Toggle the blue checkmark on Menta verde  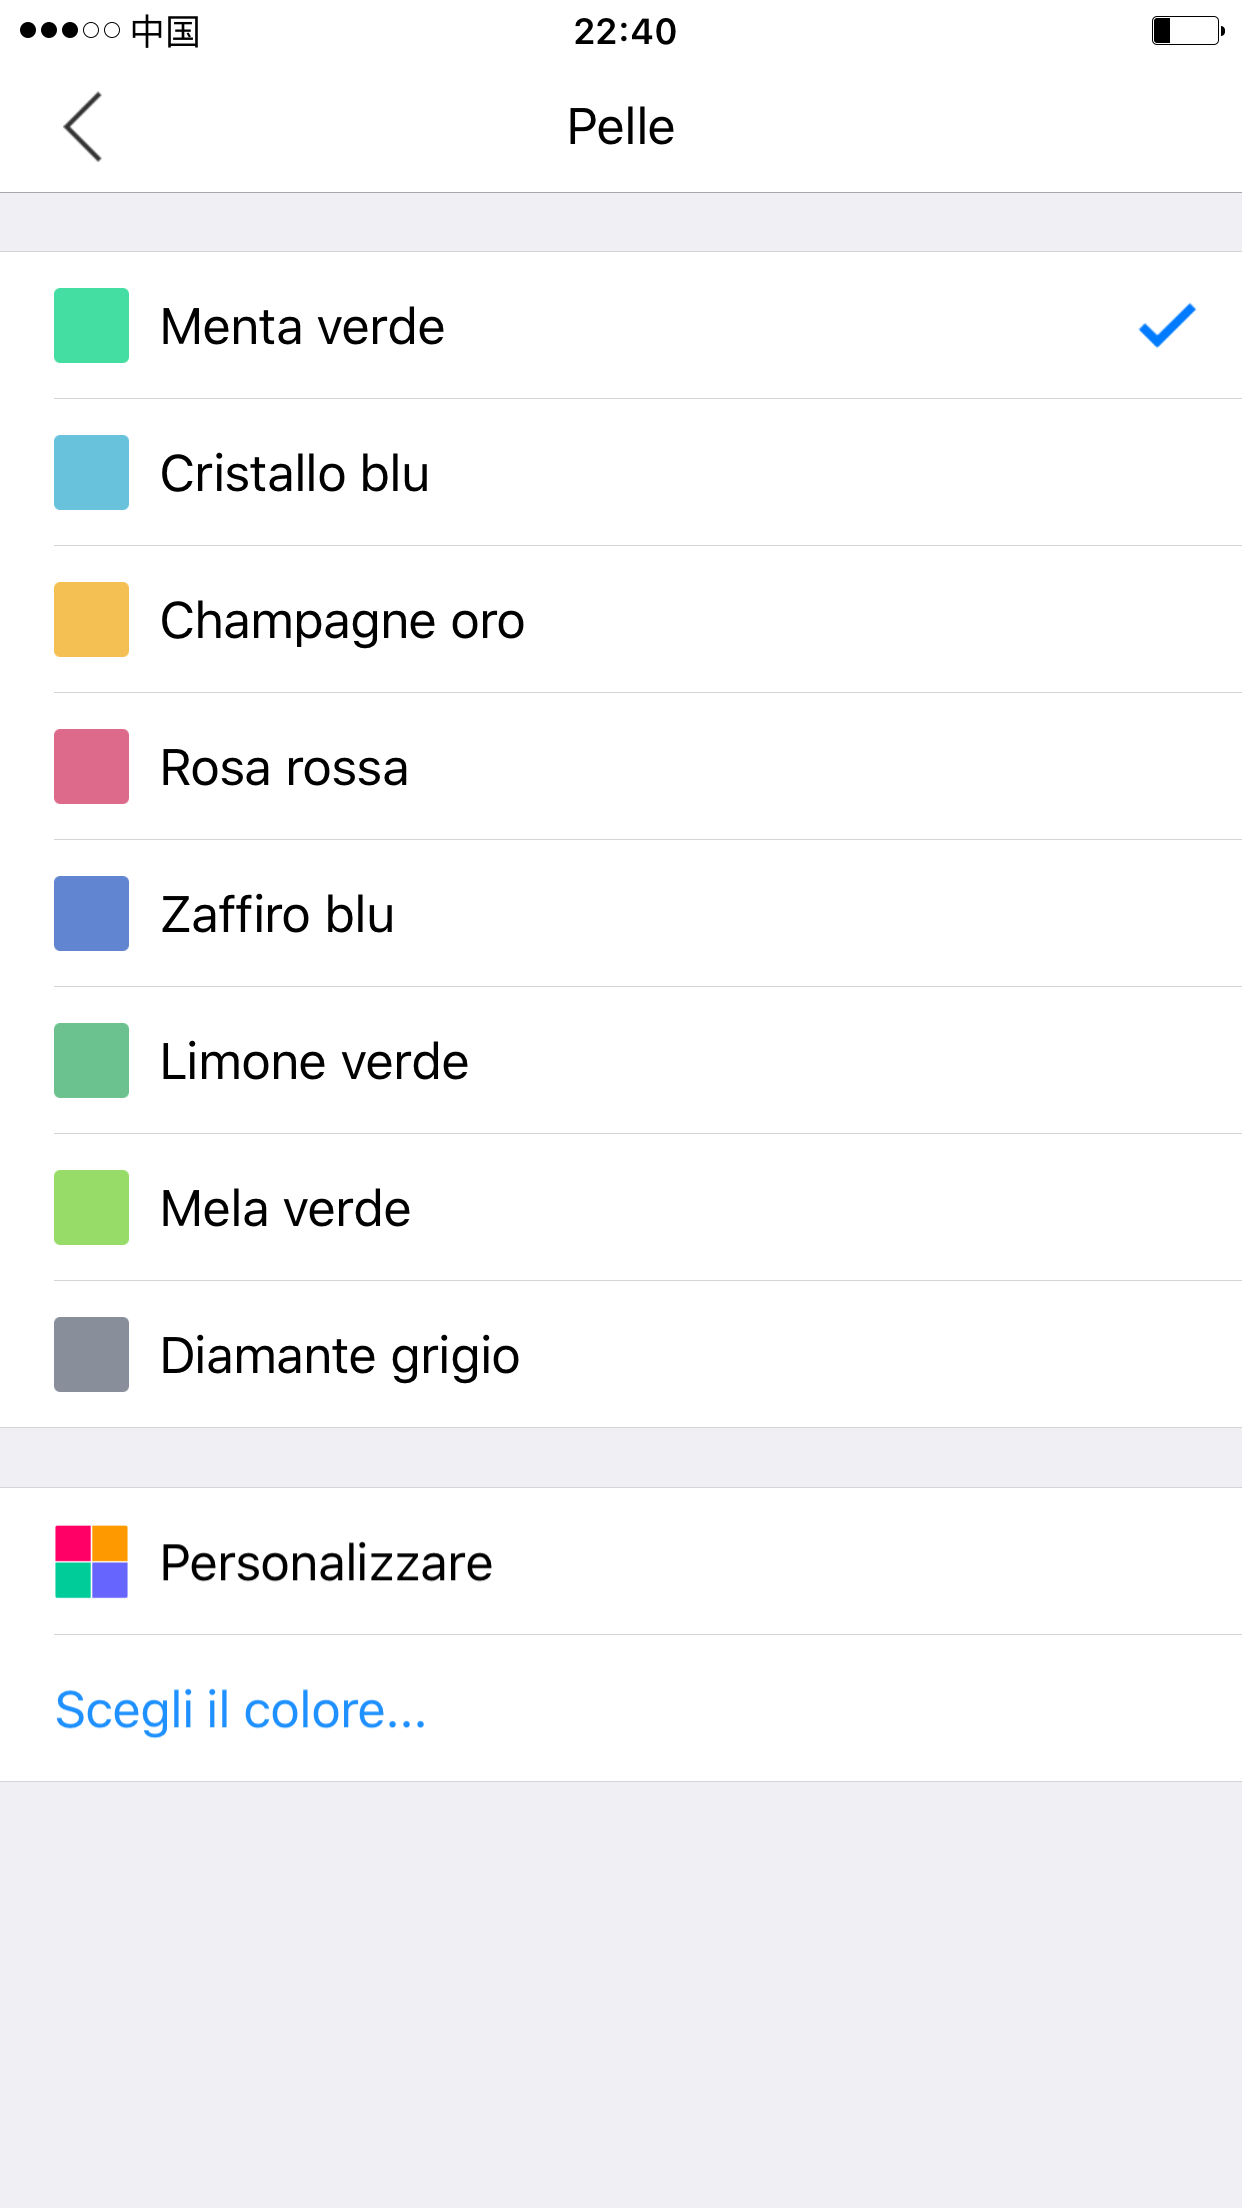click(x=1167, y=325)
